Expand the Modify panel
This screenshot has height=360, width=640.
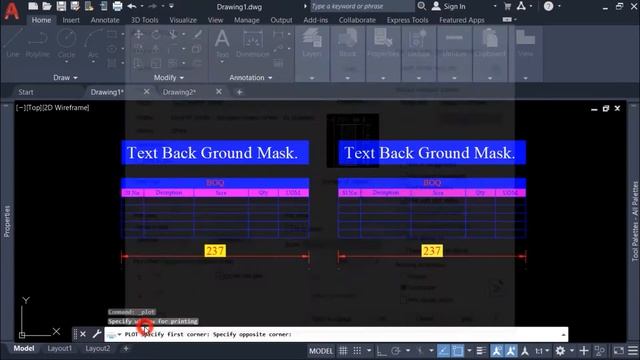(169, 77)
